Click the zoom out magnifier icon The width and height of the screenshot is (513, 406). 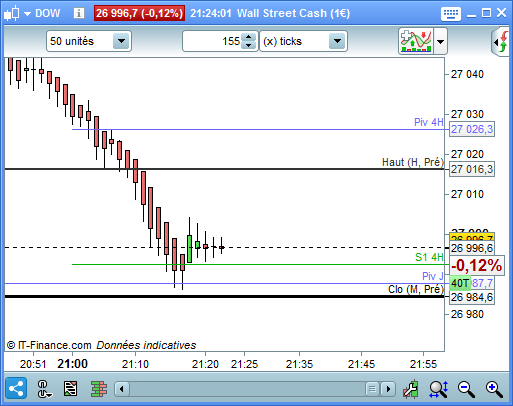pyautogui.click(x=466, y=389)
